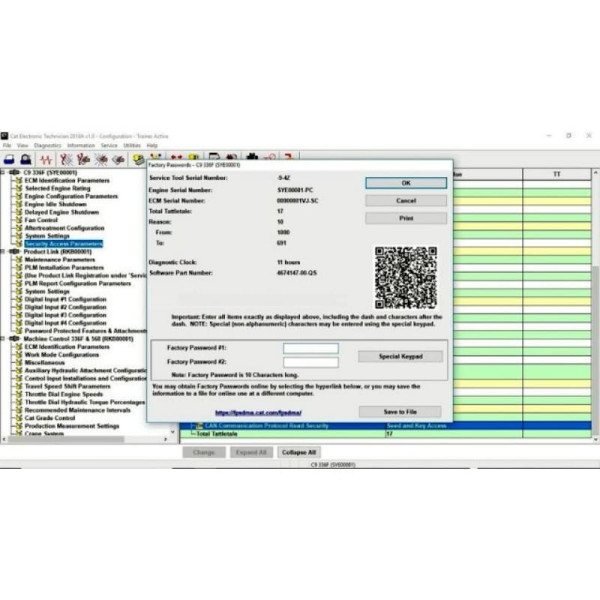Click the C9 336F ECM icon in the tree
Viewport: 600px width, 600px height.
[16, 172]
